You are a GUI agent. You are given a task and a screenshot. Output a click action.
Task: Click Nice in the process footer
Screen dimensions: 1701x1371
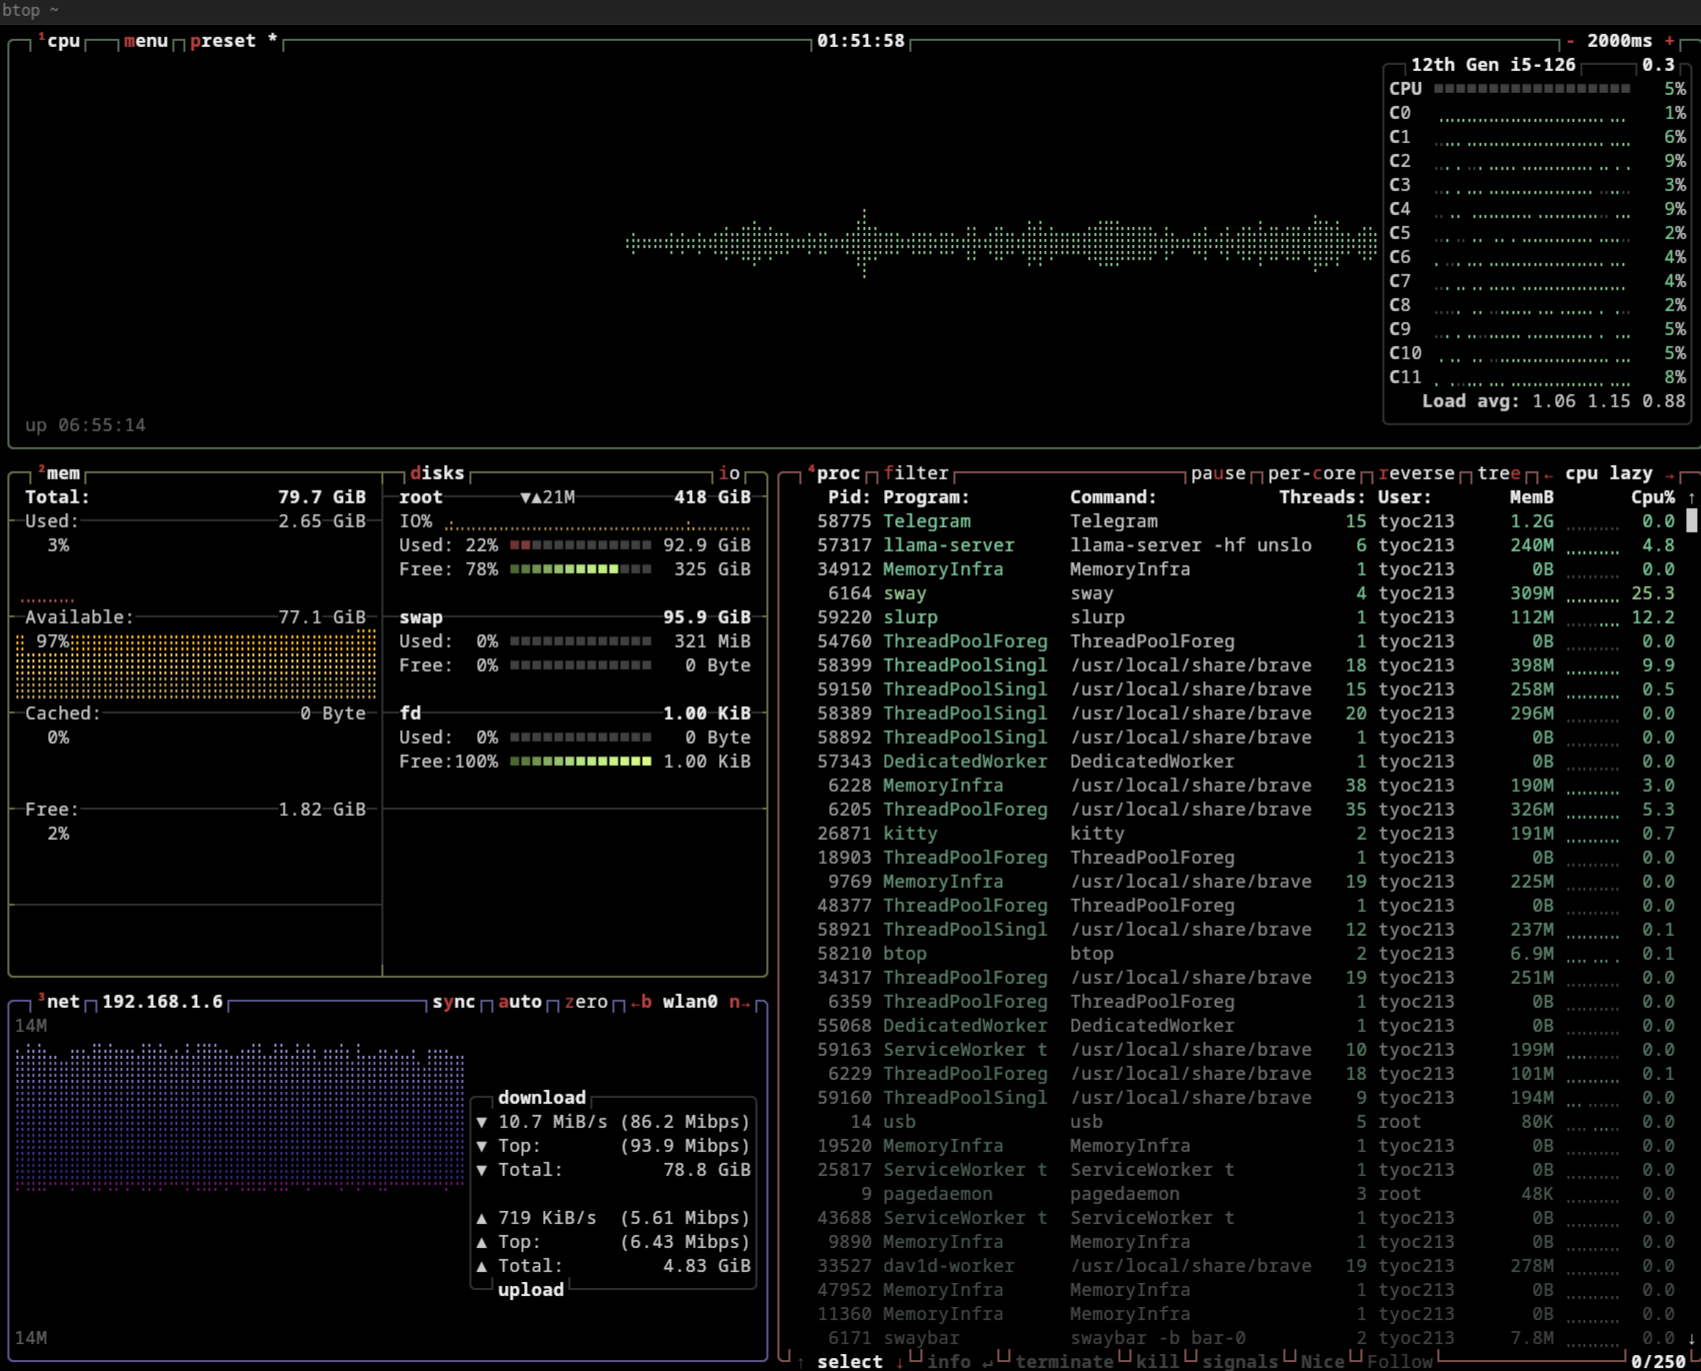click(1322, 1362)
